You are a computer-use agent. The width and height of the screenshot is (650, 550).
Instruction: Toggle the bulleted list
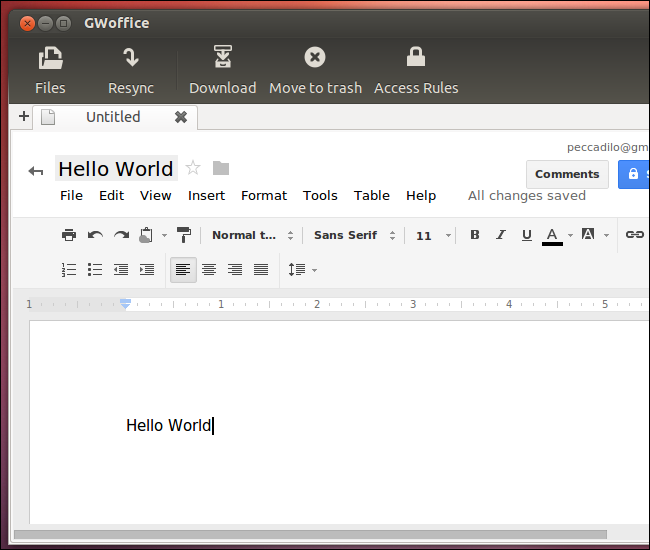95,269
